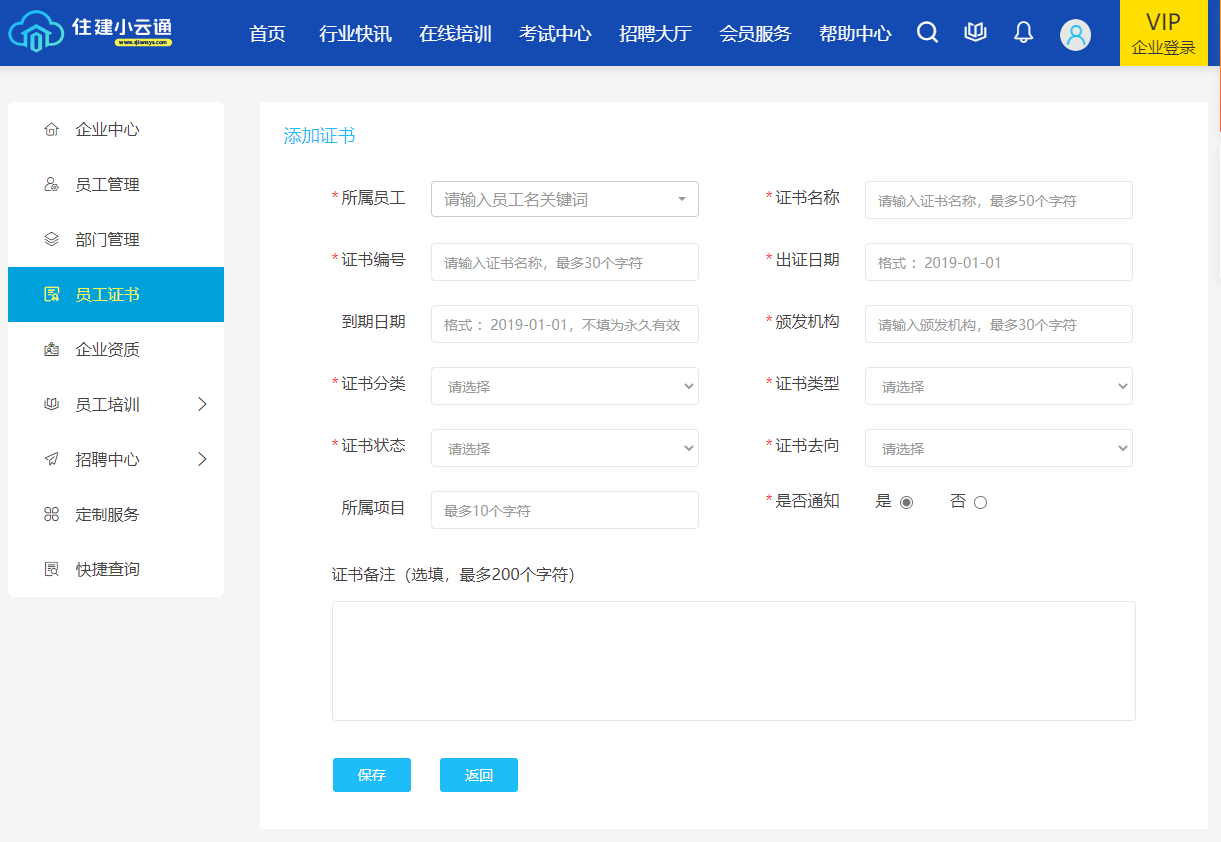This screenshot has height=842, width=1221.
Task: Click the user avatar icon
Action: (x=1075, y=35)
